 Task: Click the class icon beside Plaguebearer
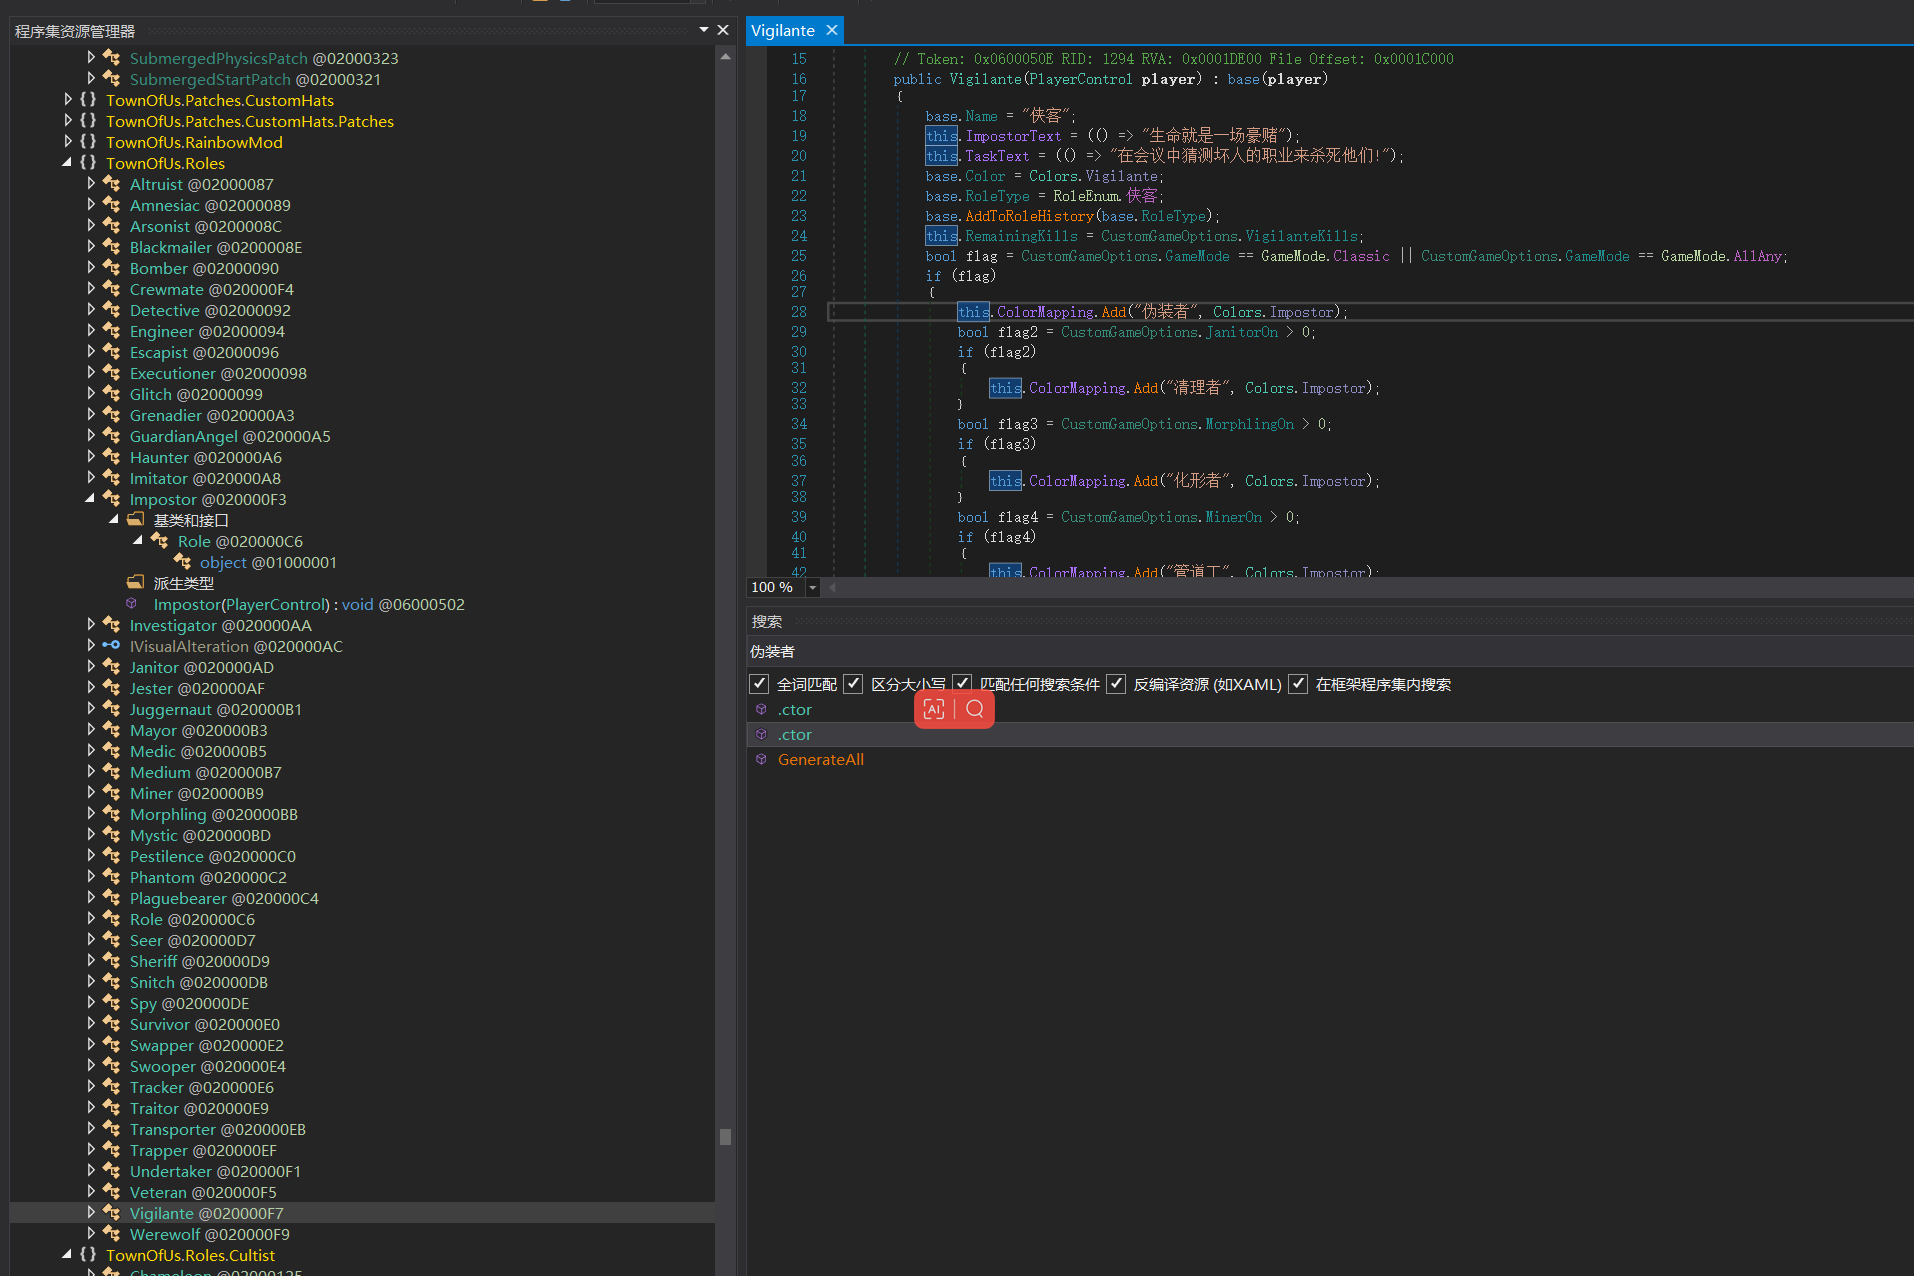pyautogui.click(x=111, y=898)
